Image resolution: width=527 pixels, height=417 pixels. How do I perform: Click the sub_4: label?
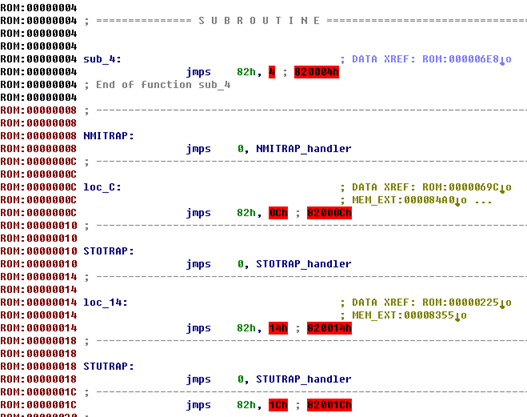click(102, 59)
